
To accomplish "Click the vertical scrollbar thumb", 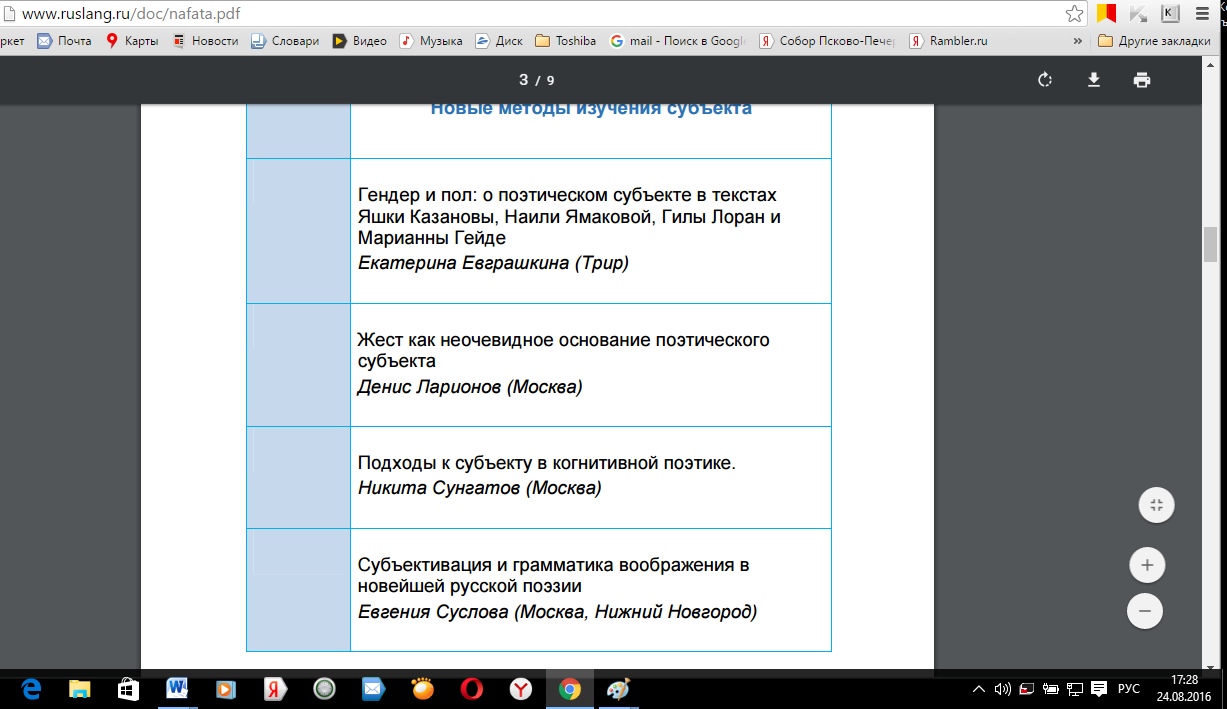I will click(1209, 243).
